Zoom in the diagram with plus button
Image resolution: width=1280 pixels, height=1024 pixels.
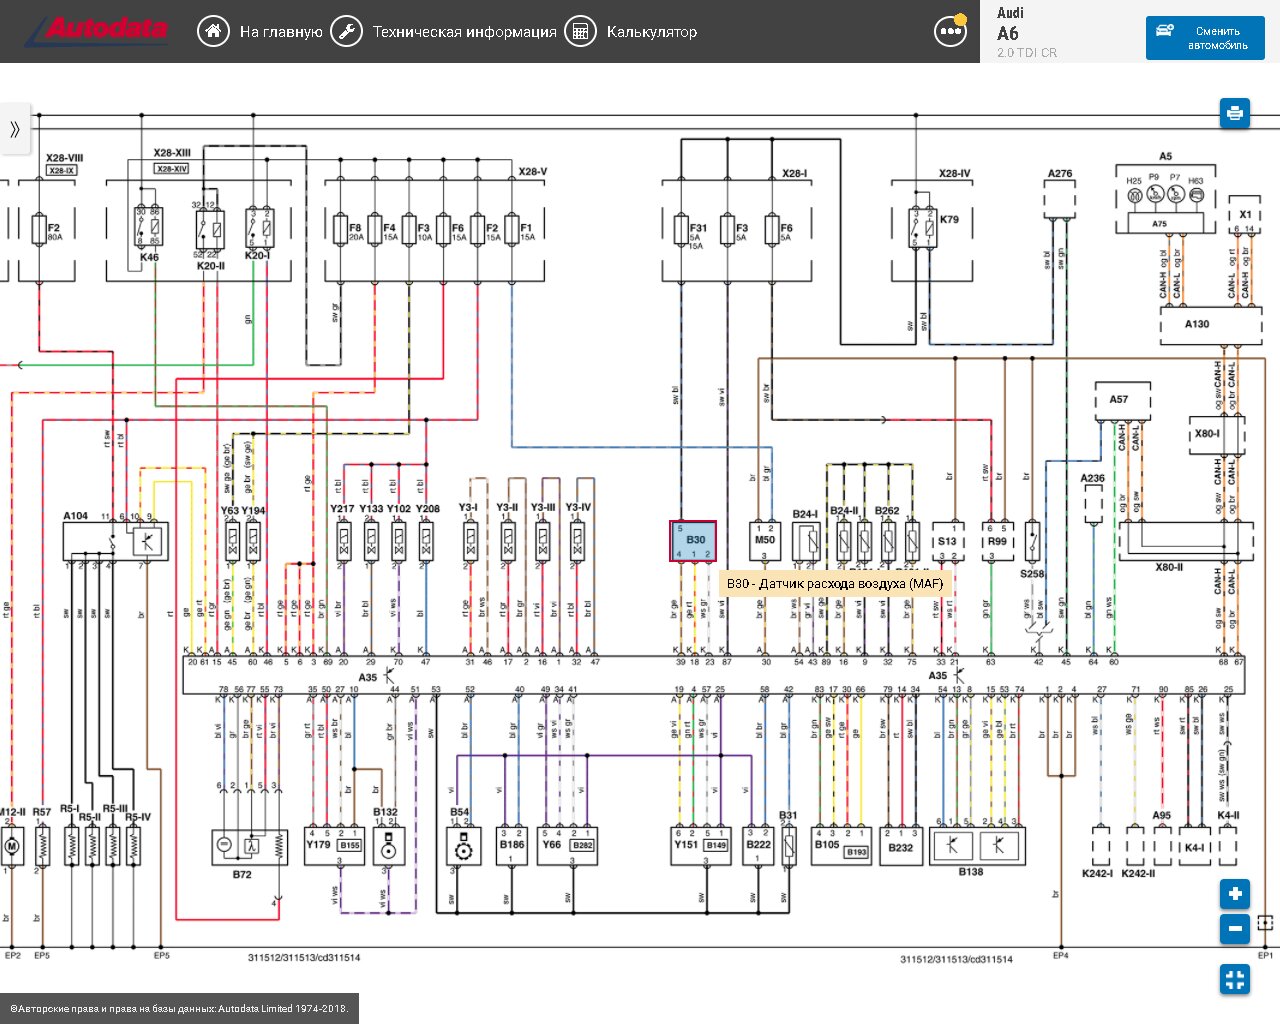pos(1235,894)
